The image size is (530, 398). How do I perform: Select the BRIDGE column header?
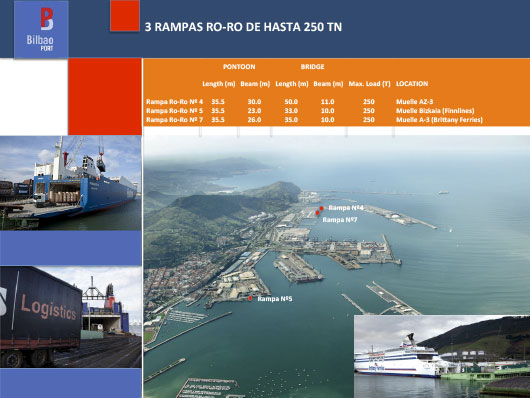point(312,67)
